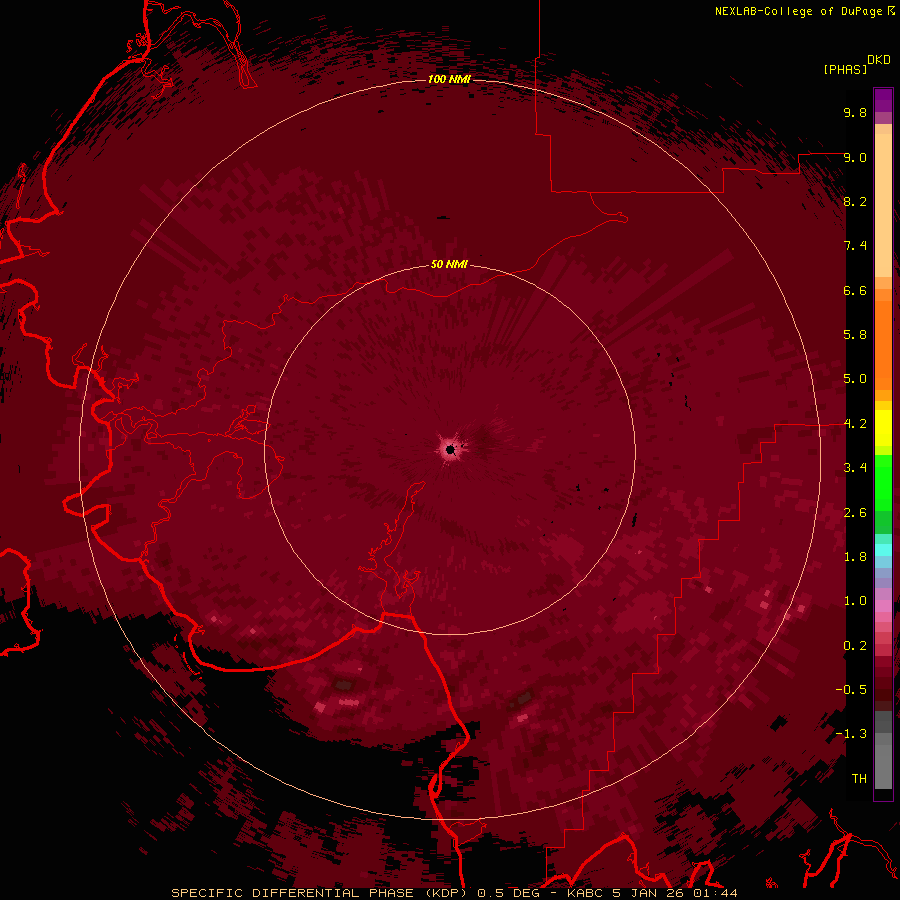
Task: Select the 2.6 legend value
Action: click(x=855, y=513)
